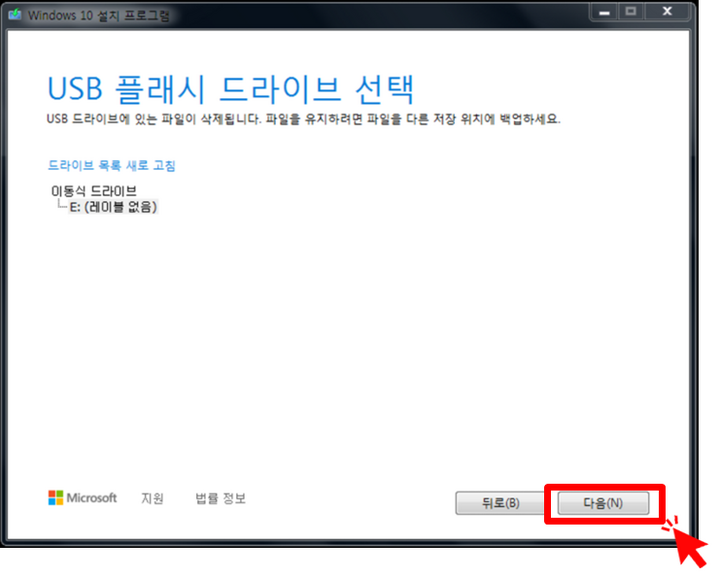This screenshot has width=720, height=577.
Task: Refresh the drive list via 드라이브 목록 새로 고침
Action: [x=112, y=165]
